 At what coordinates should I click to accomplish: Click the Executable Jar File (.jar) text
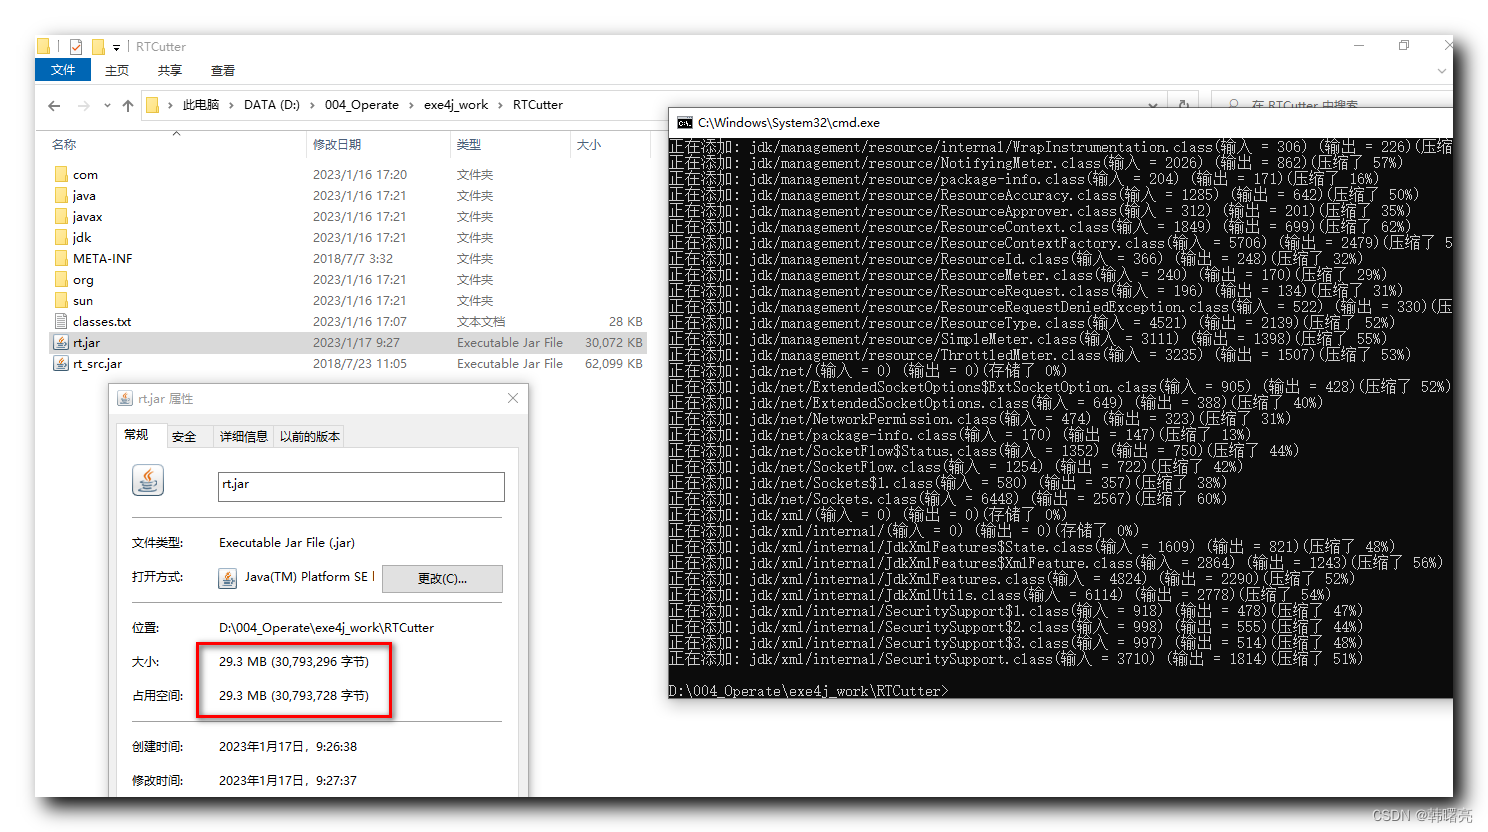click(x=287, y=543)
